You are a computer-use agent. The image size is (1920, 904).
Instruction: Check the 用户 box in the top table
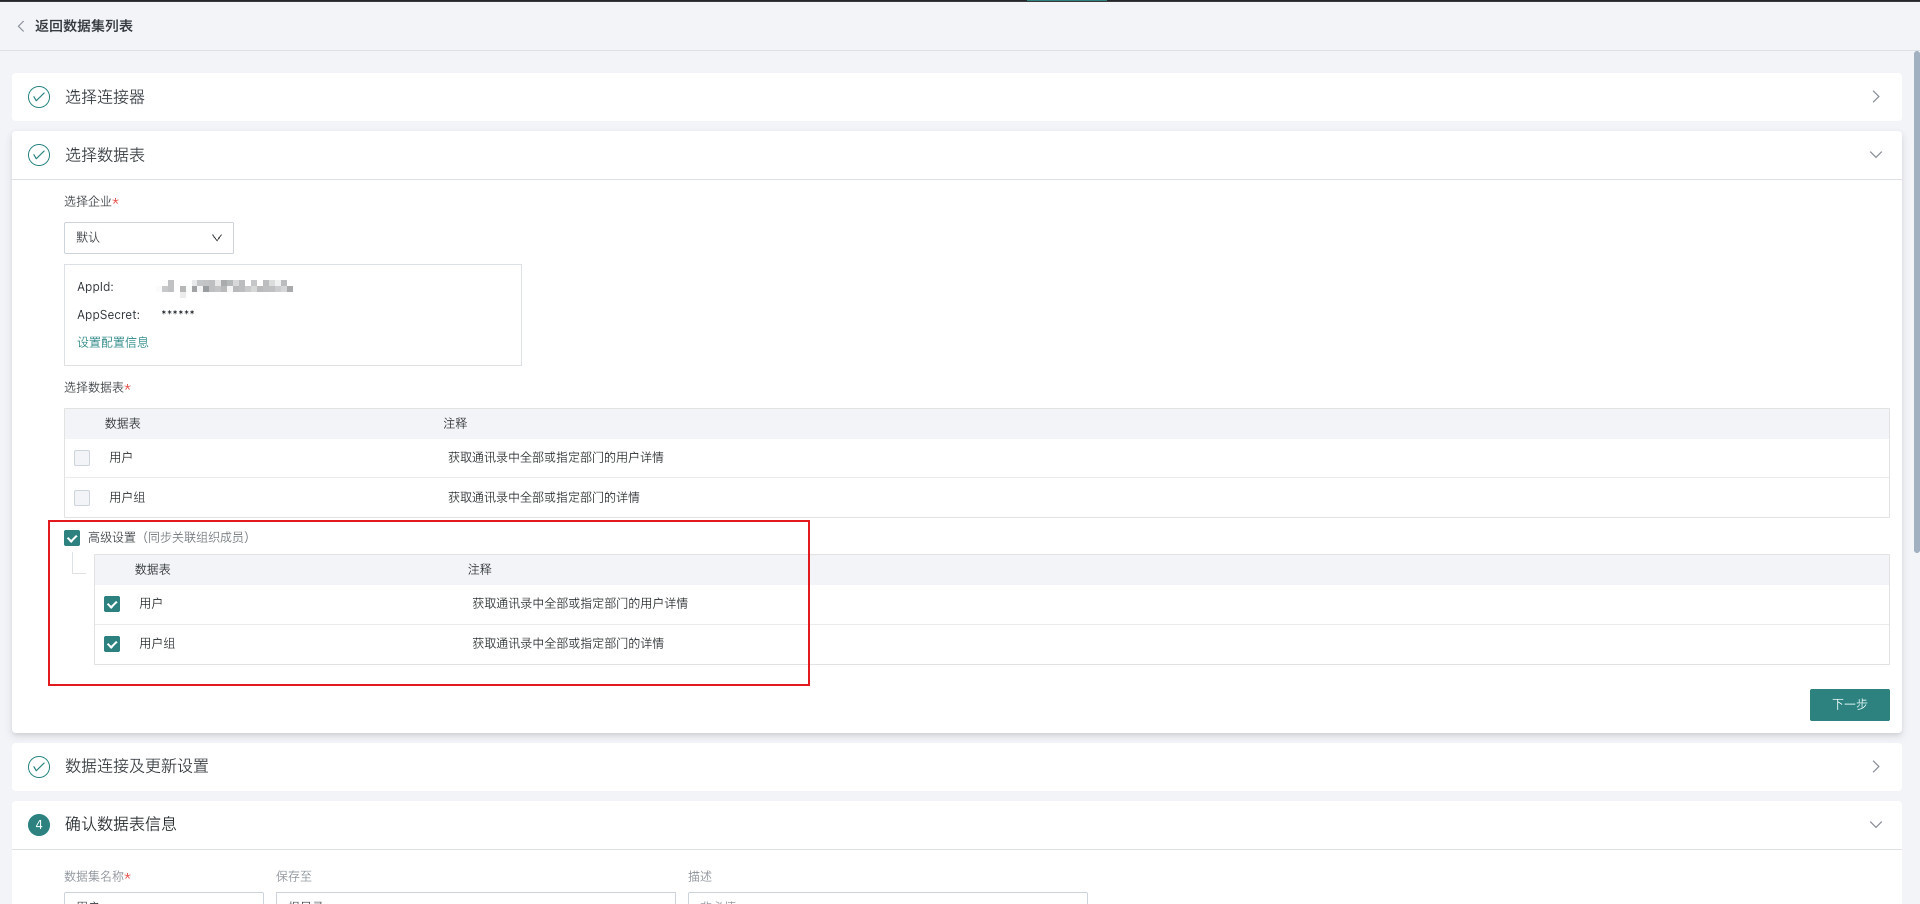coord(82,458)
